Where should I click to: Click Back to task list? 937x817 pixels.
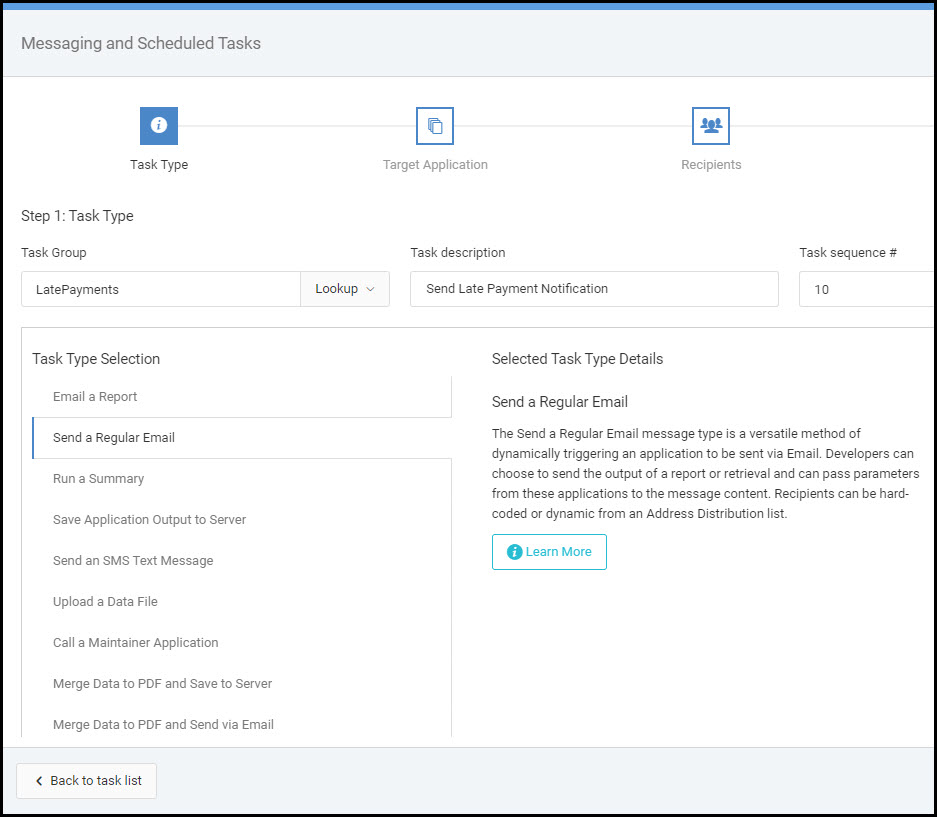(86, 781)
